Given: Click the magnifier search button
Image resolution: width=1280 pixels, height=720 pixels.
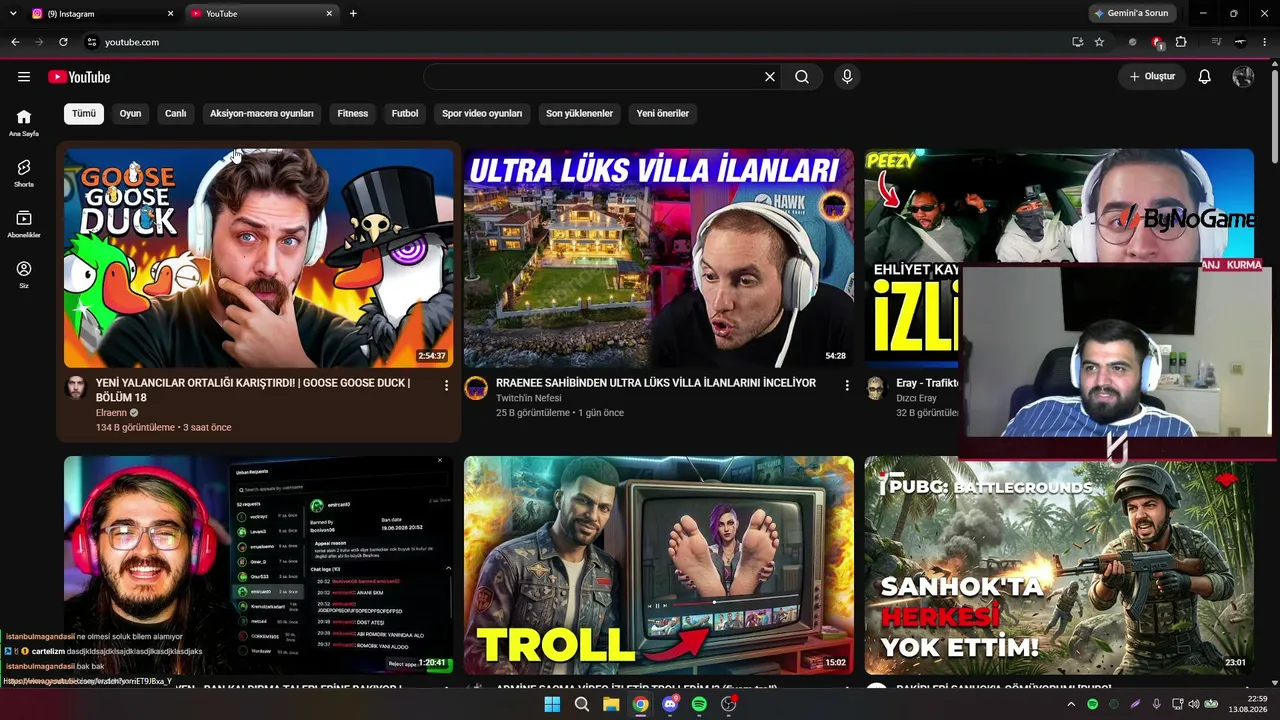Looking at the screenshot, I should pyautogui.click(x=802, y=77).
